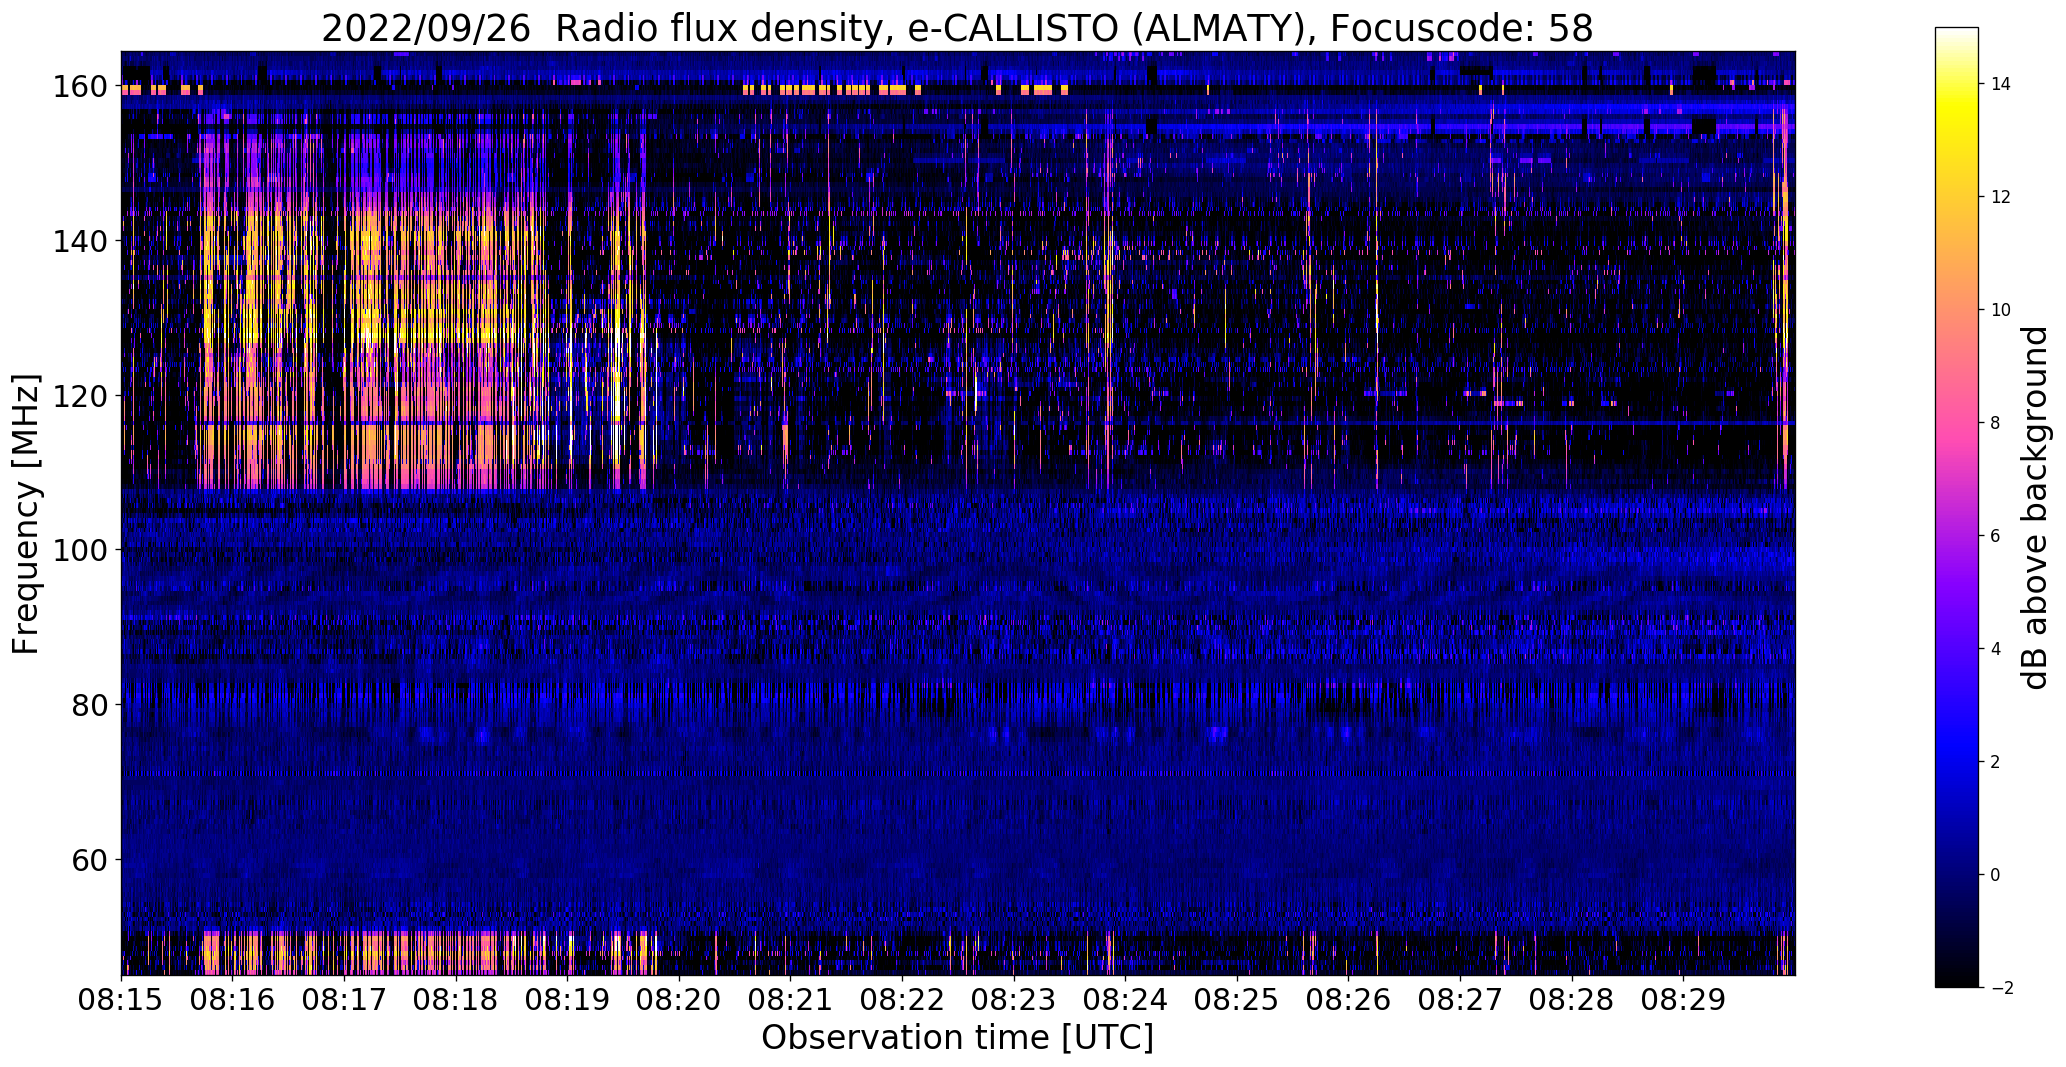This screenshot has height=1067, width=2066.
Task: Click the bright vertical streak at the 08:30 edge
Action: point(1785,300)
